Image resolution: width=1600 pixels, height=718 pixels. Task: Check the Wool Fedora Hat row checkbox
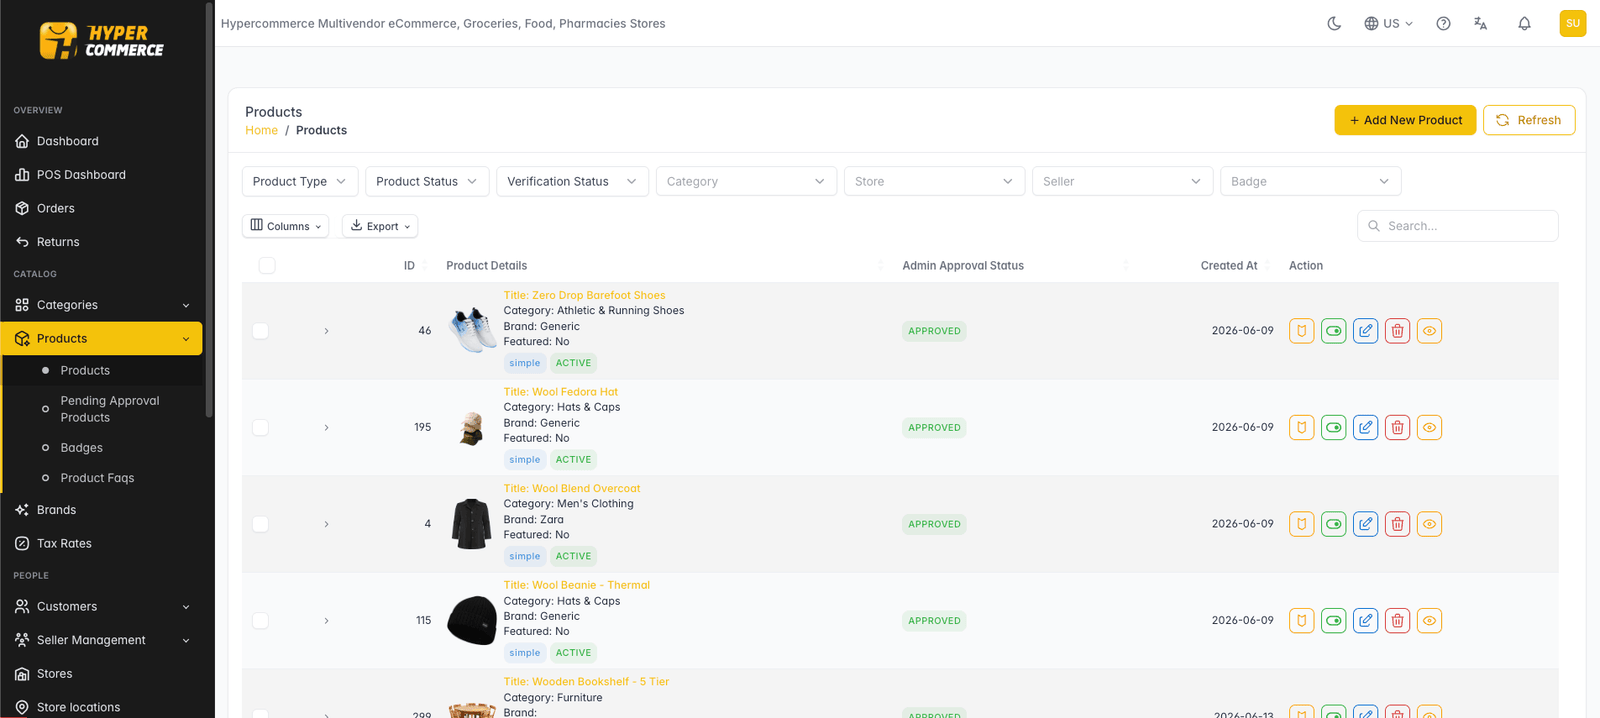pyautogui.click(x=261, y=428)
